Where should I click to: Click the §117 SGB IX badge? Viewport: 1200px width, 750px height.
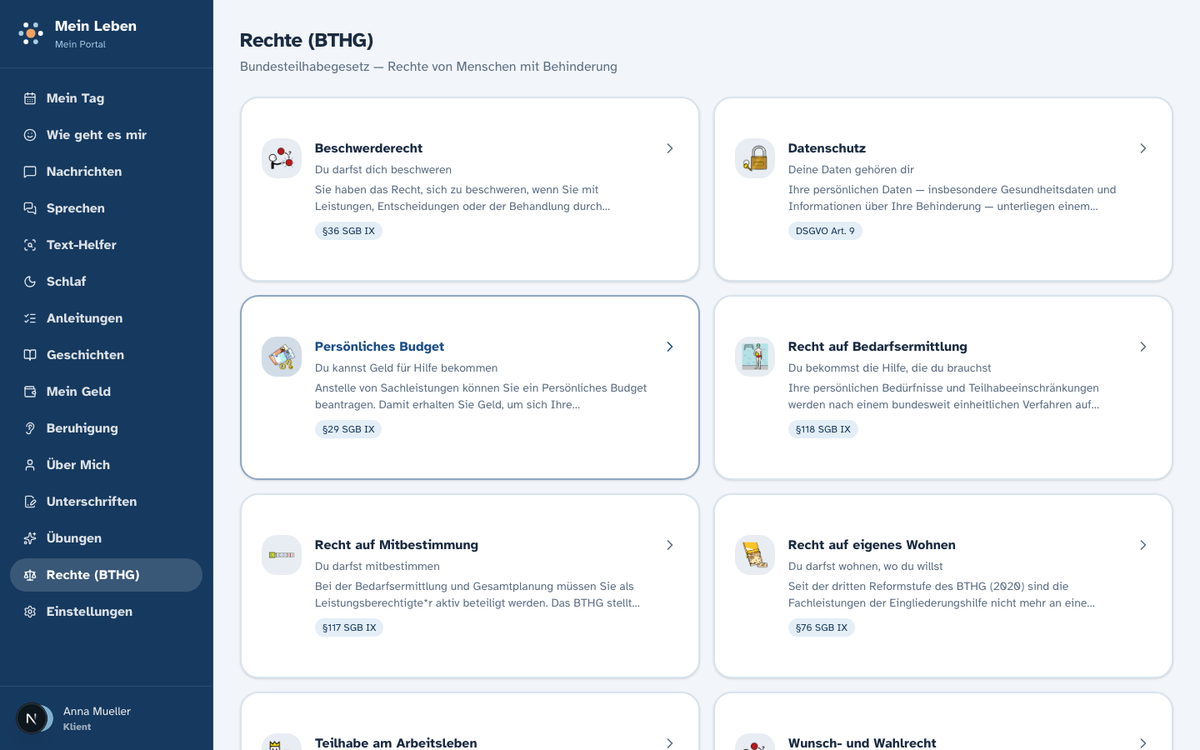coord(349,628)
